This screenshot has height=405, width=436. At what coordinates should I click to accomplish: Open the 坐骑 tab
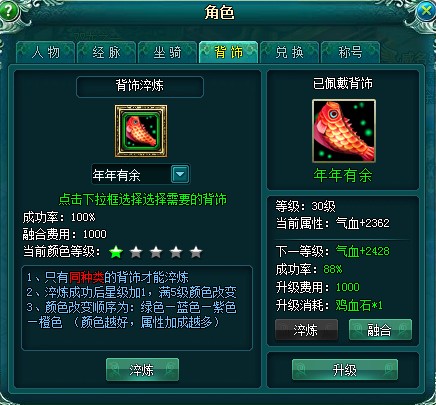167,52
